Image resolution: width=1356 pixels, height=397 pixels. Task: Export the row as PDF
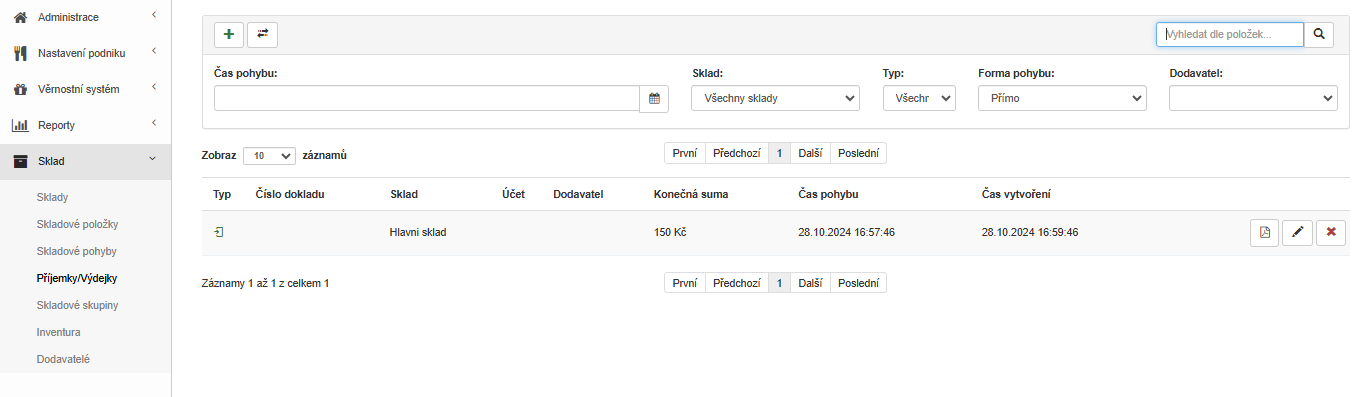(x=1265, y=232)
